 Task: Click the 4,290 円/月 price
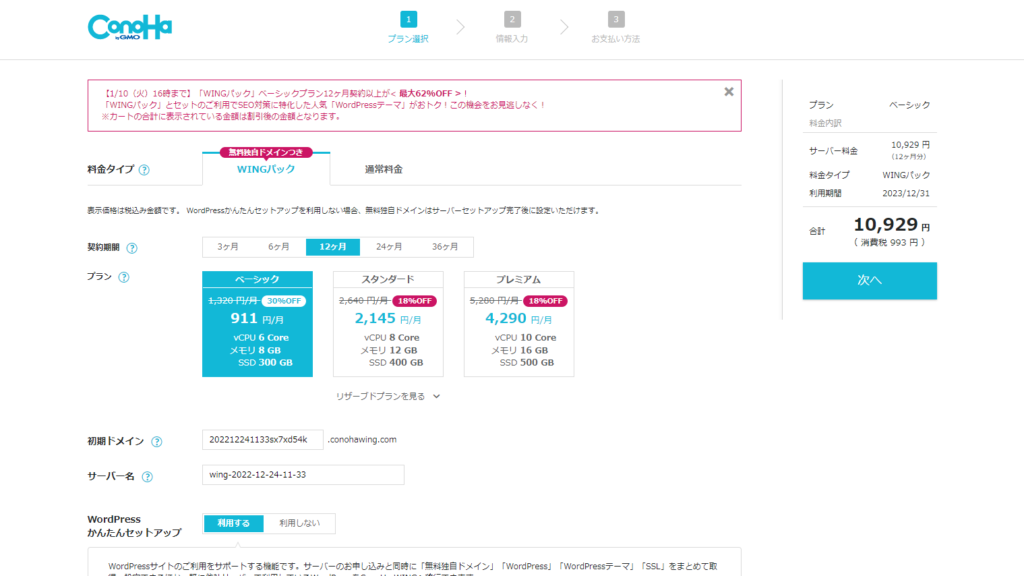(519, 319)
